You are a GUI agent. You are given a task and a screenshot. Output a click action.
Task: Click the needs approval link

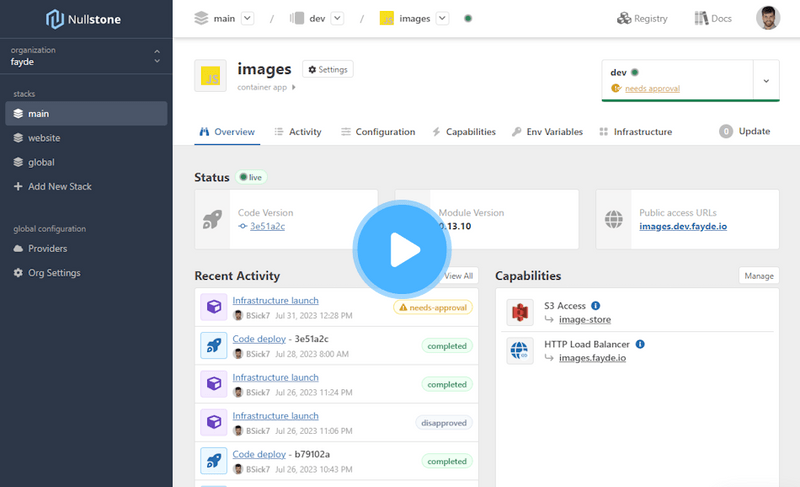coord(653,89)
